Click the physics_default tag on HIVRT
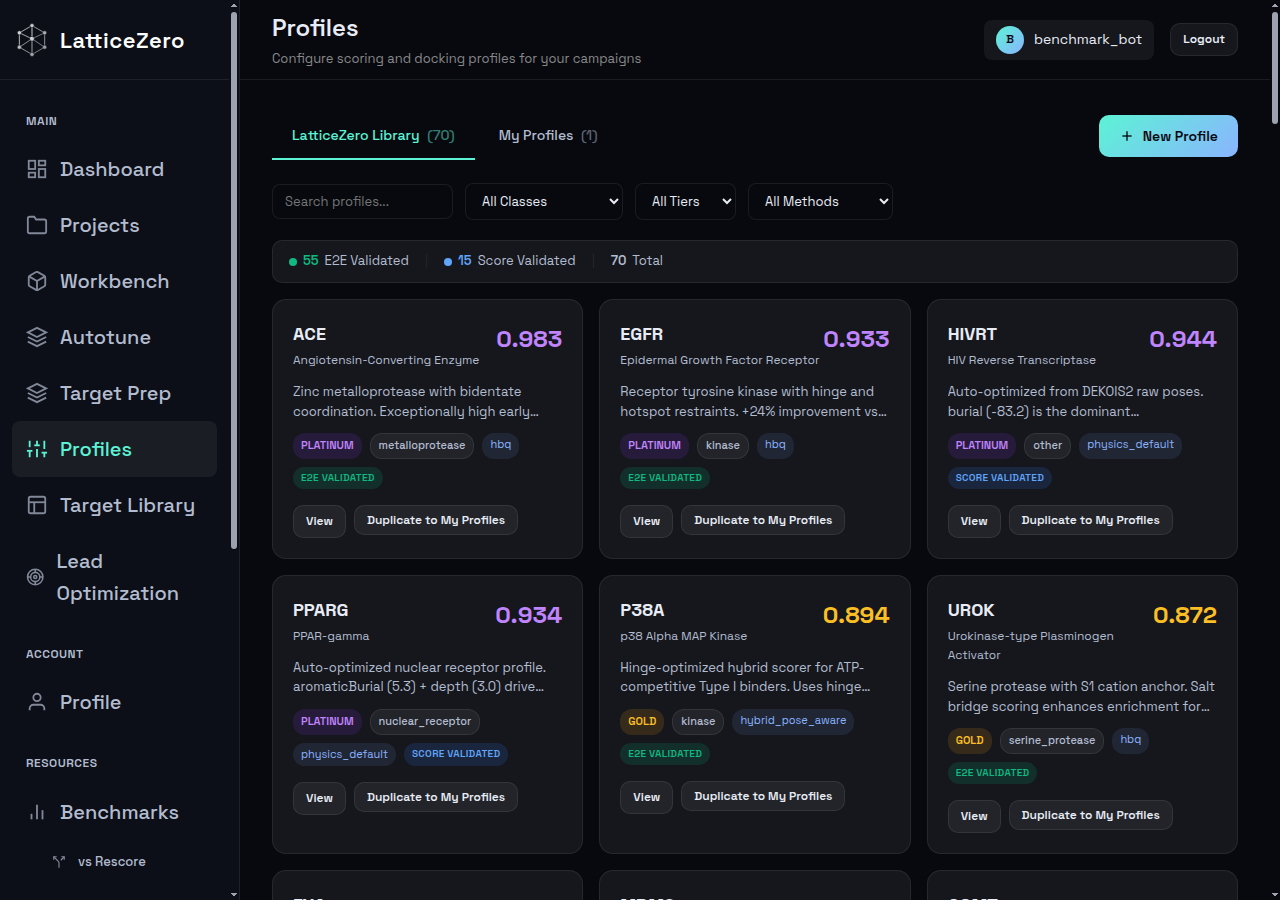Screen dimensions: 1280x900 tap(1130, 445)
